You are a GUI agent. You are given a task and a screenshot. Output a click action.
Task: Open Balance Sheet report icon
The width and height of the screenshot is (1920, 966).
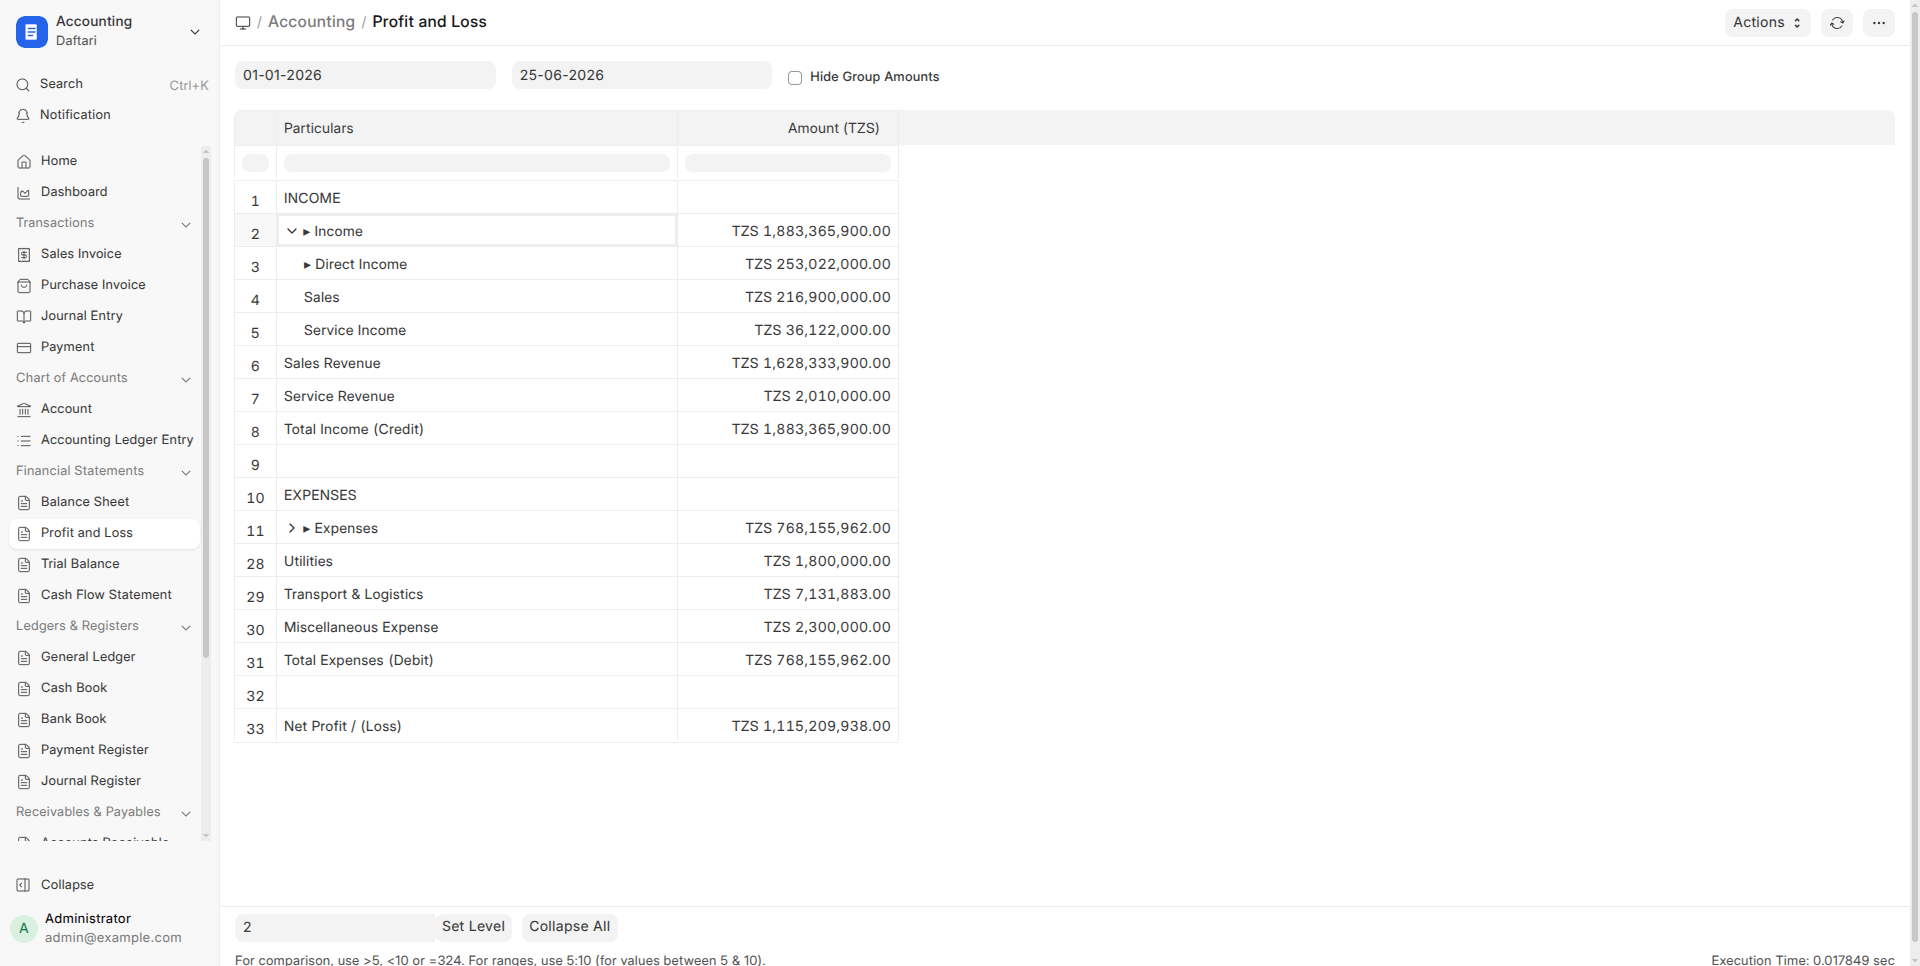(24, 502)
